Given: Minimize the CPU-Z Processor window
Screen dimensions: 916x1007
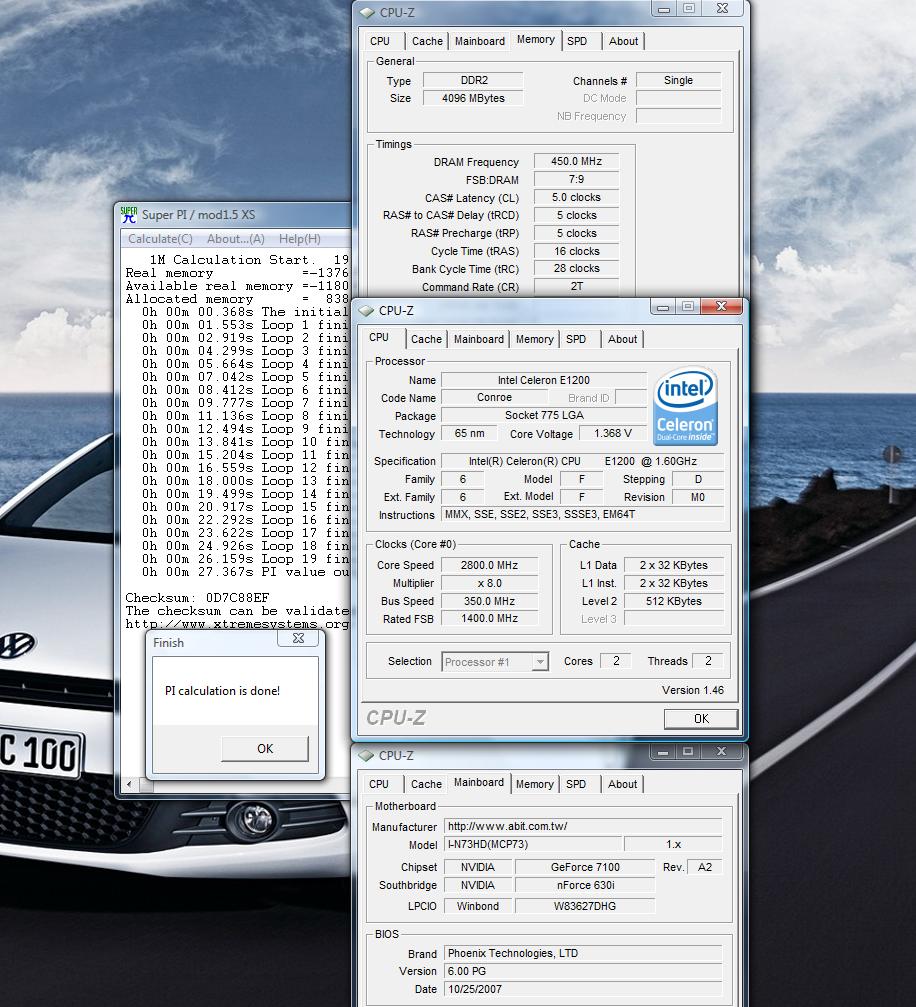Looking at the screenshot, I should (x=663, y=307).
